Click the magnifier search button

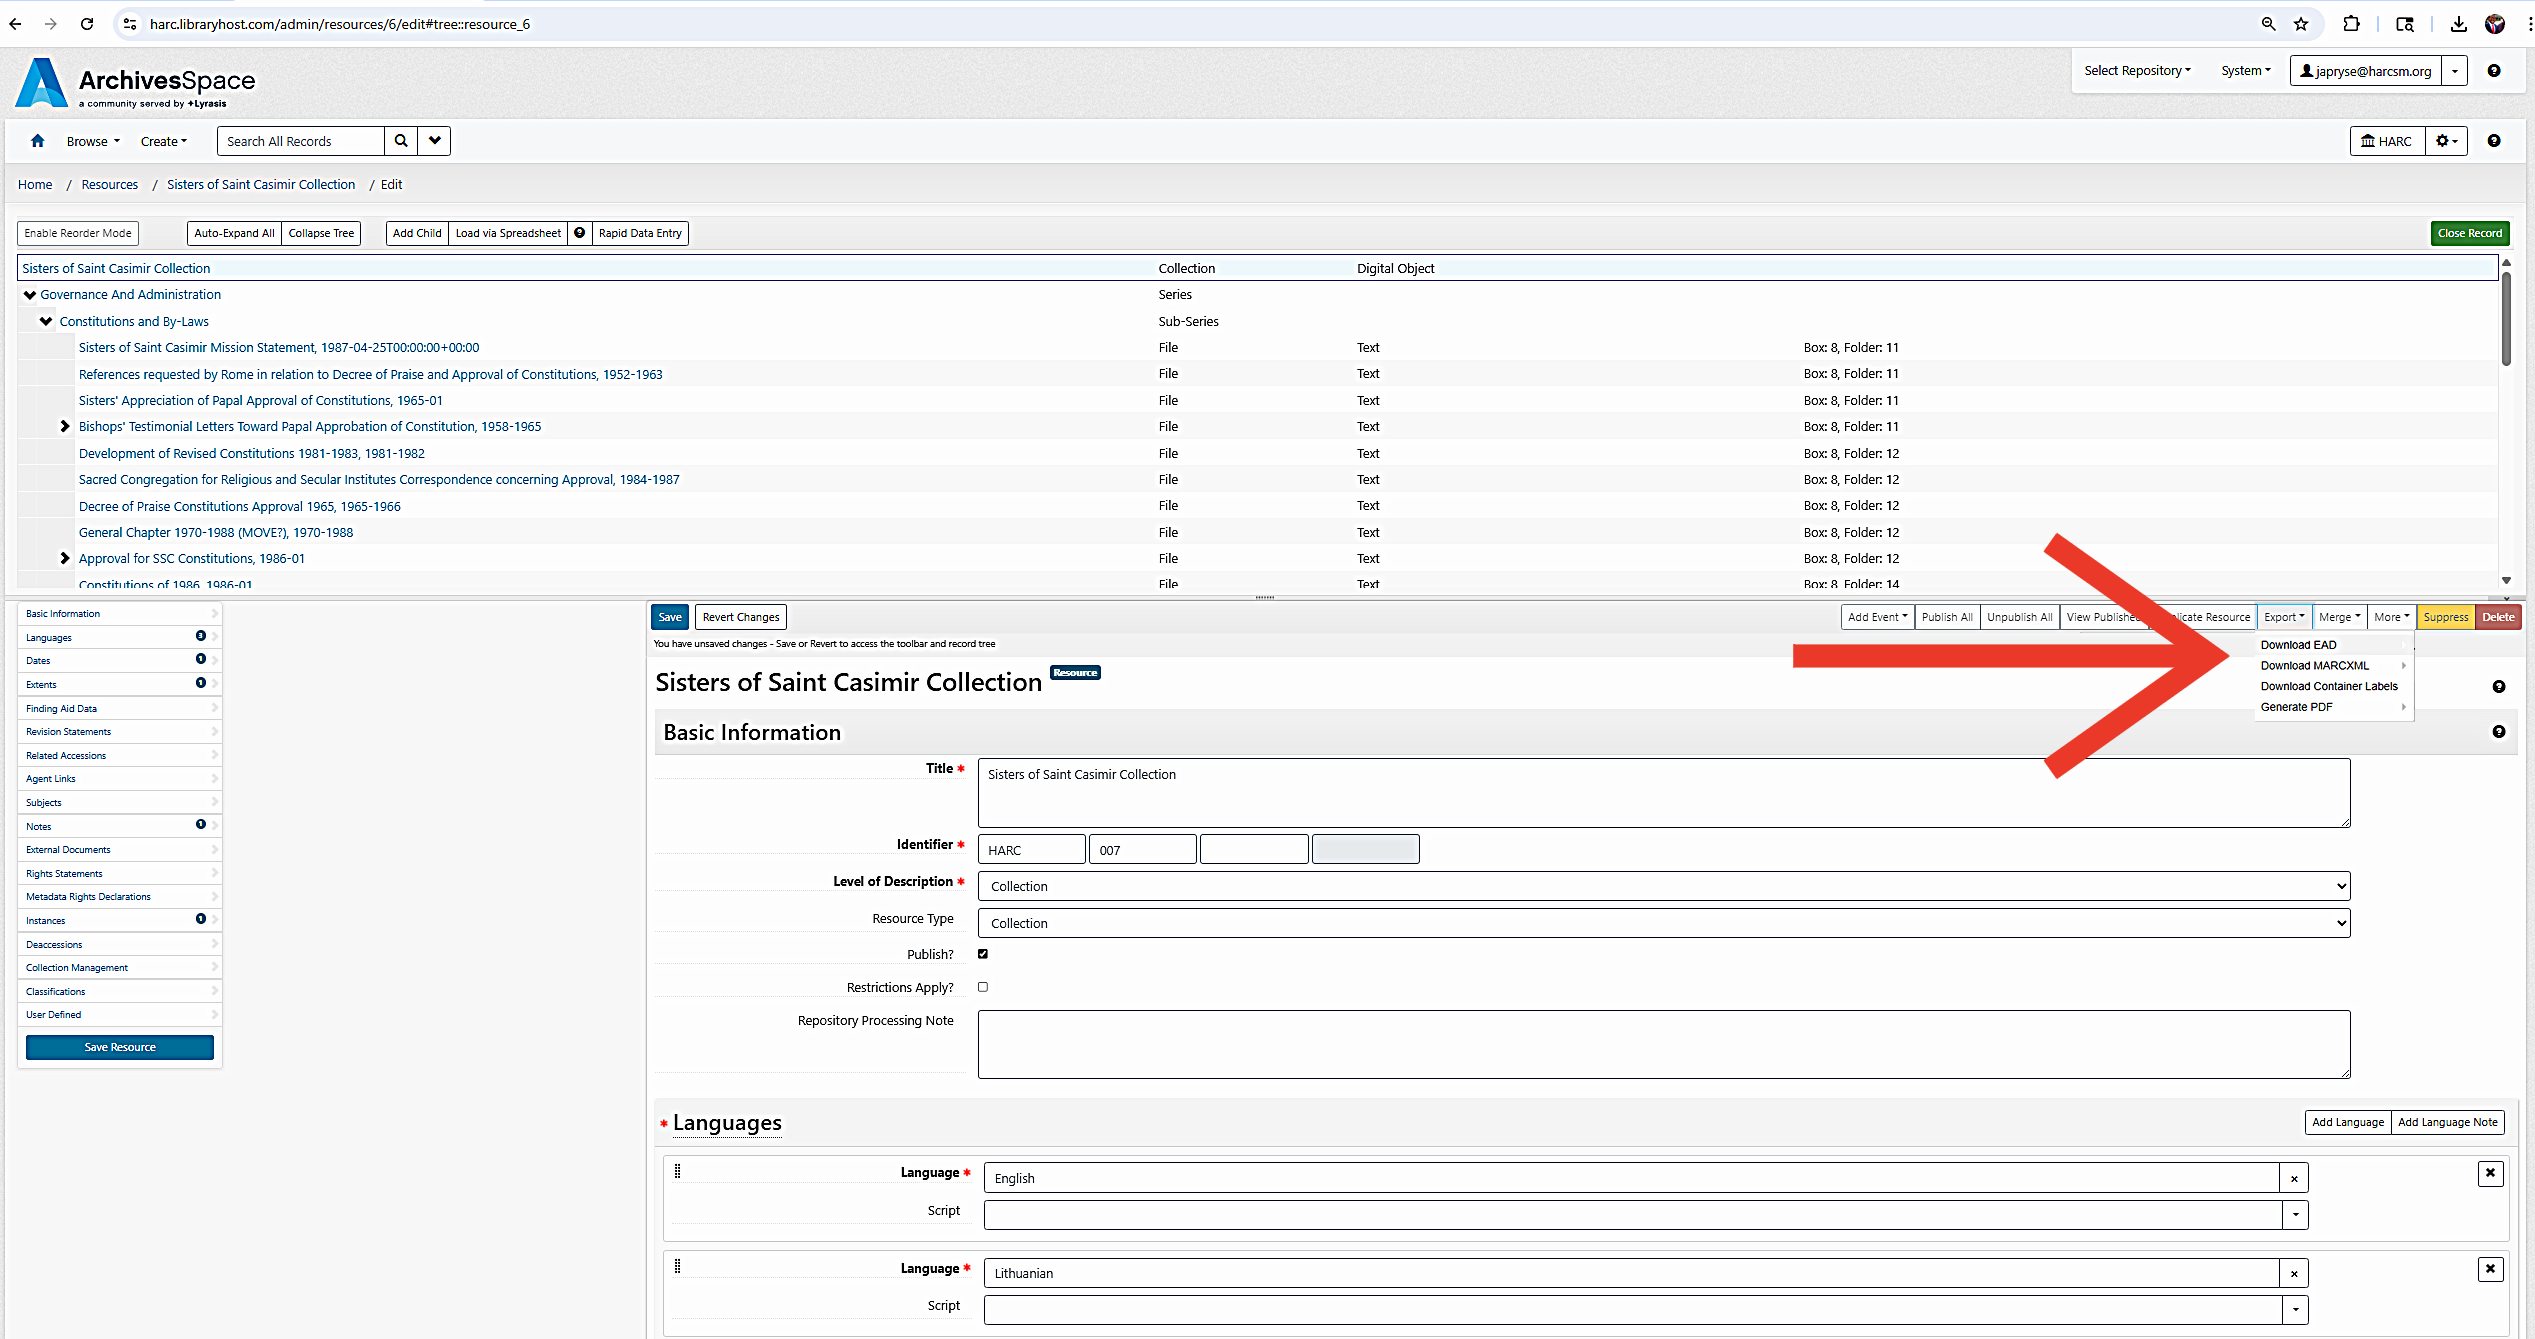pos(401,141)
